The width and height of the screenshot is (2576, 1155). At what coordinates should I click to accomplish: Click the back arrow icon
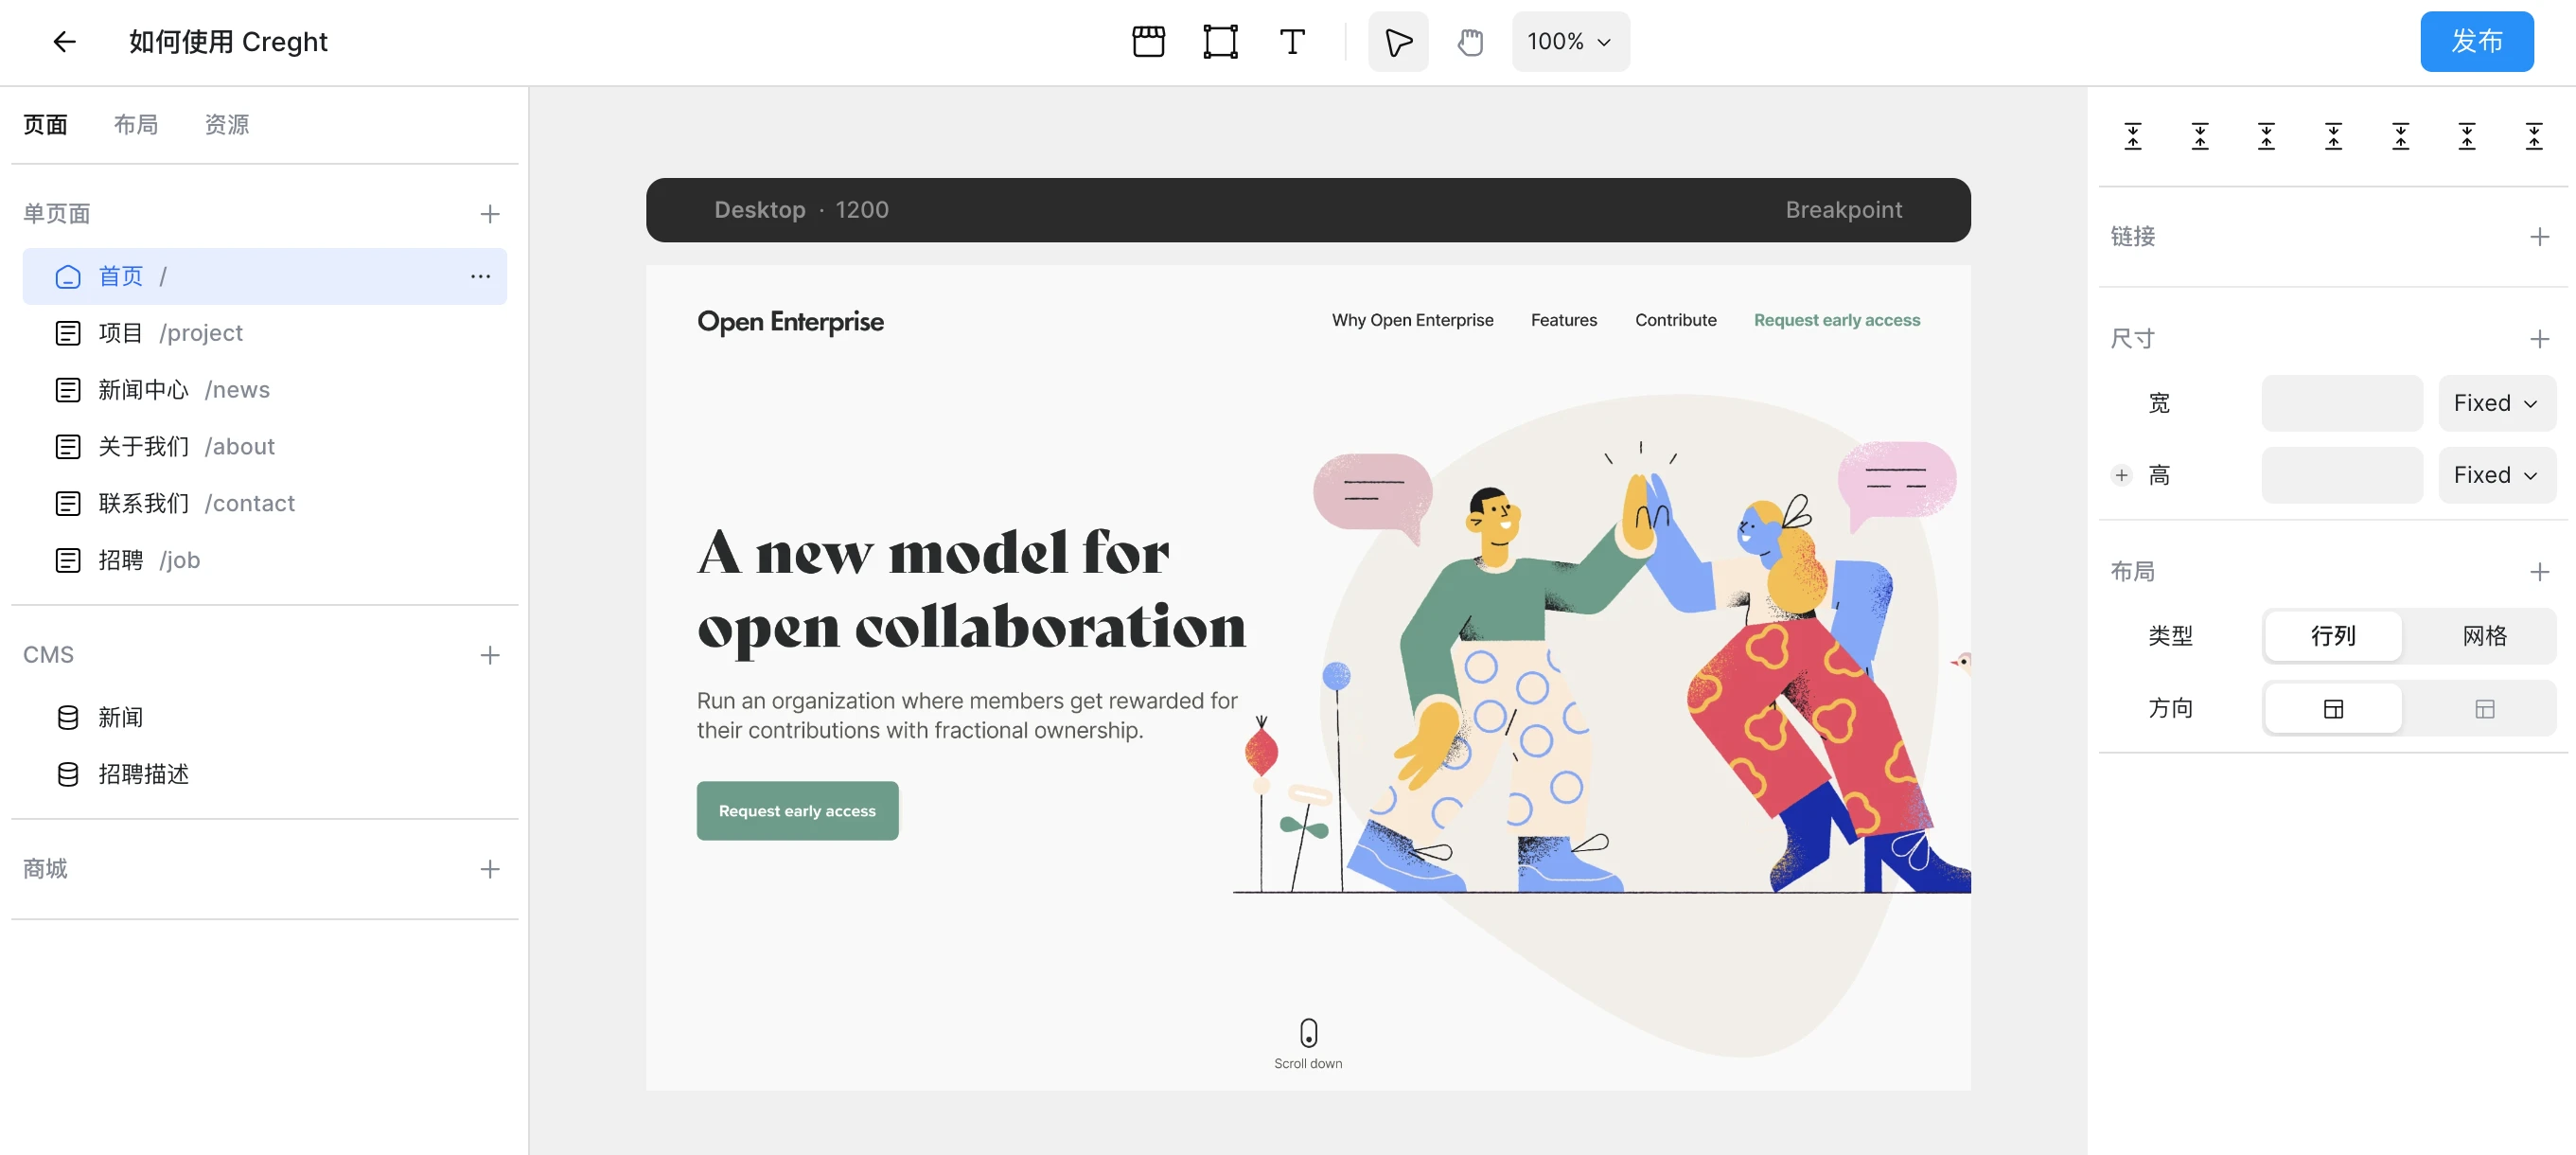64,42
